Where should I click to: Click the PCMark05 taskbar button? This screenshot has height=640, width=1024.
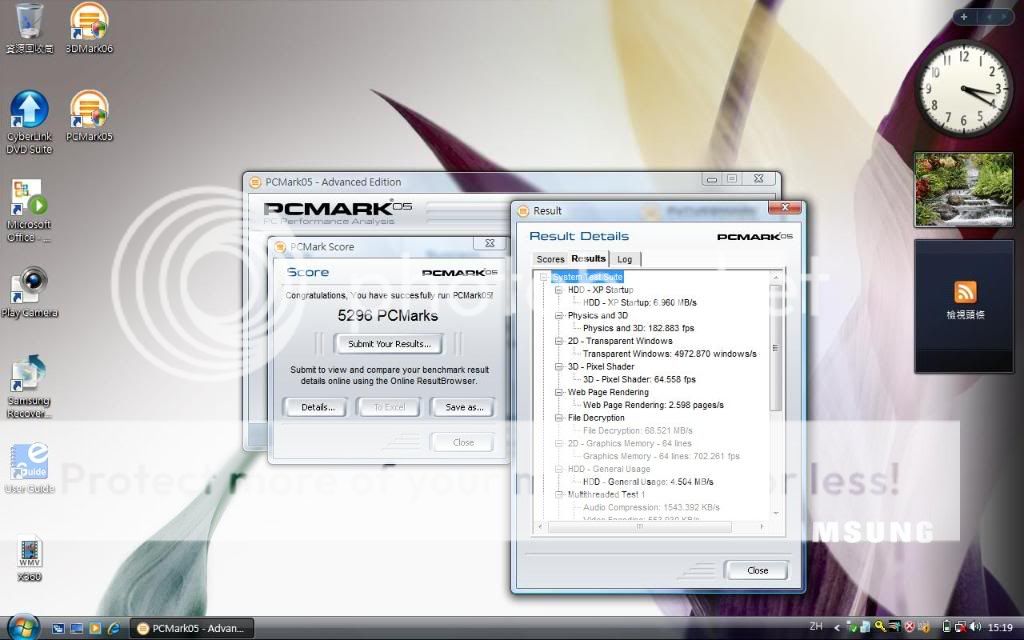click(x=191, y=628)
